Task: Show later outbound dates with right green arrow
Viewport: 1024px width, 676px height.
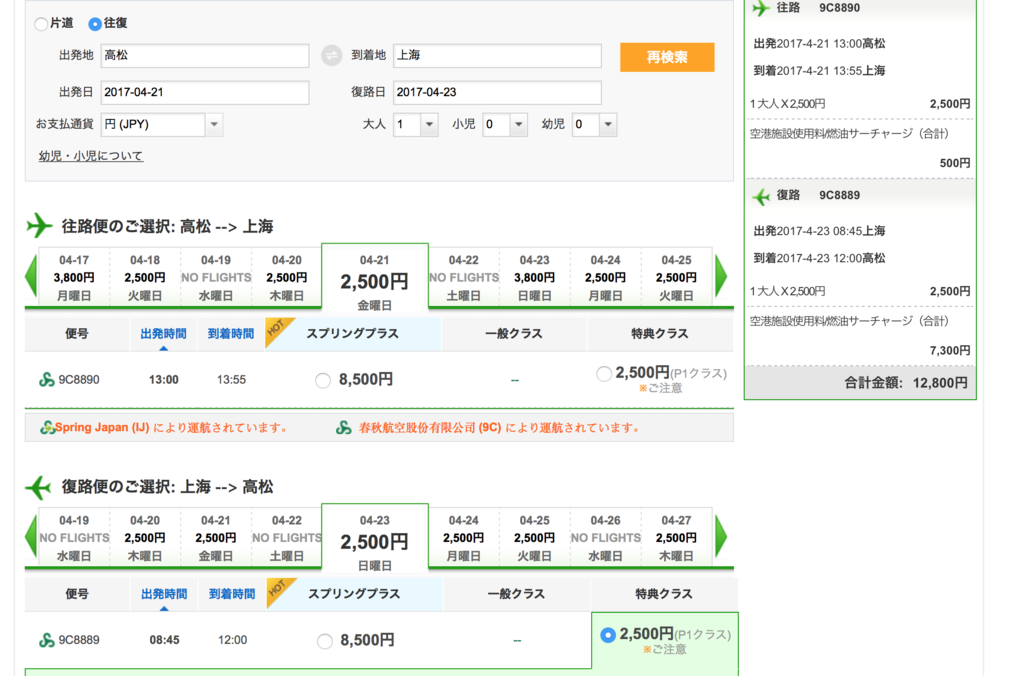Action: click(721, 277)
